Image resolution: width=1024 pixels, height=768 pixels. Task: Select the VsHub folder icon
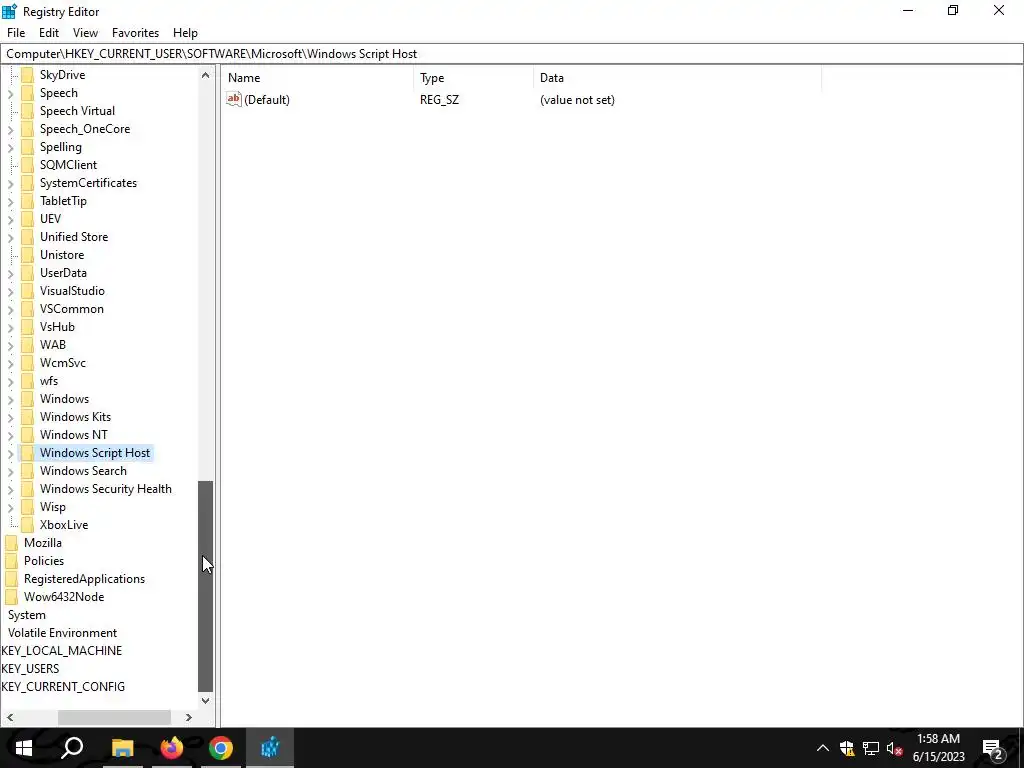point(27,327)
